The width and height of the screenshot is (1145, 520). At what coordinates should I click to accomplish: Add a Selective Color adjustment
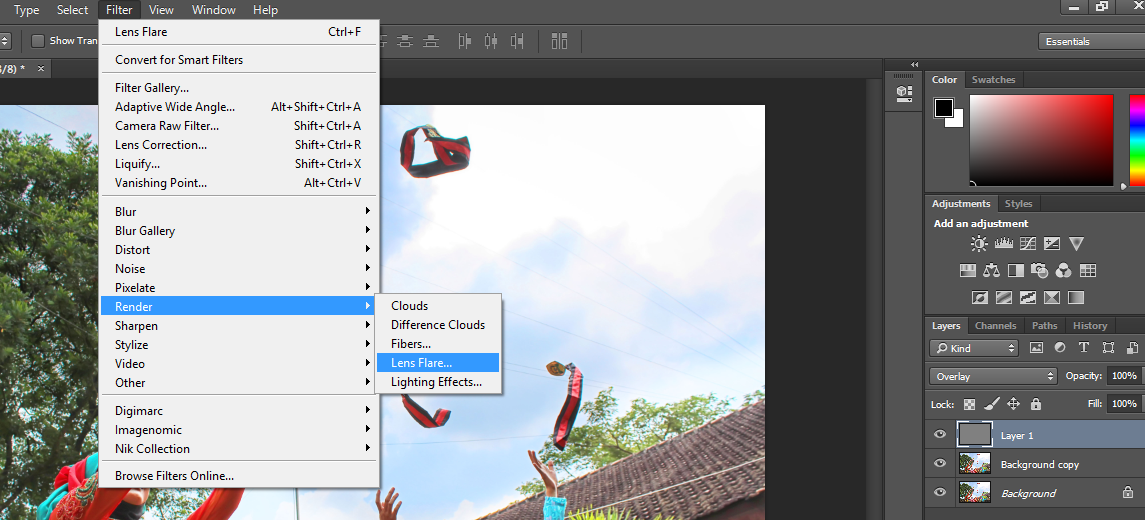tap(1052, 298)
